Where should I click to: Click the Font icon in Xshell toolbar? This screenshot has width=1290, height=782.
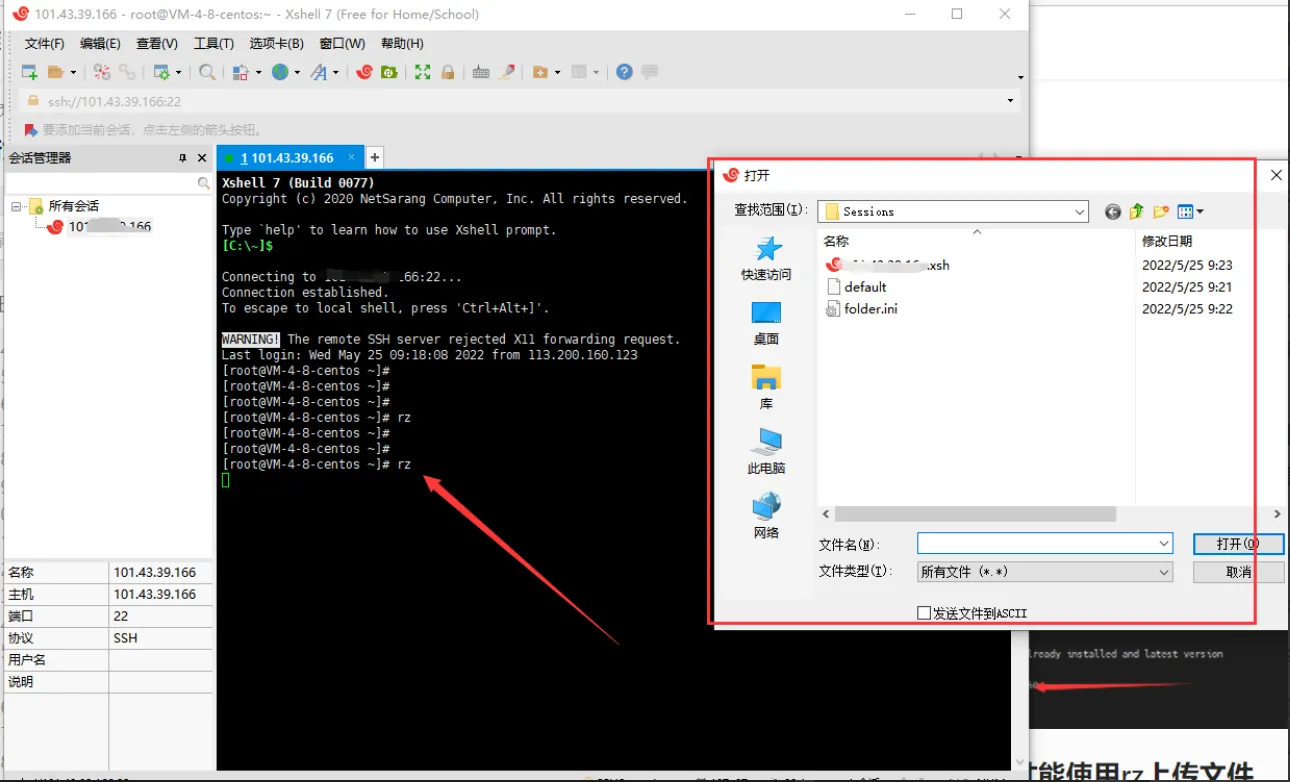pyautogui.click(x=318, y=72)
